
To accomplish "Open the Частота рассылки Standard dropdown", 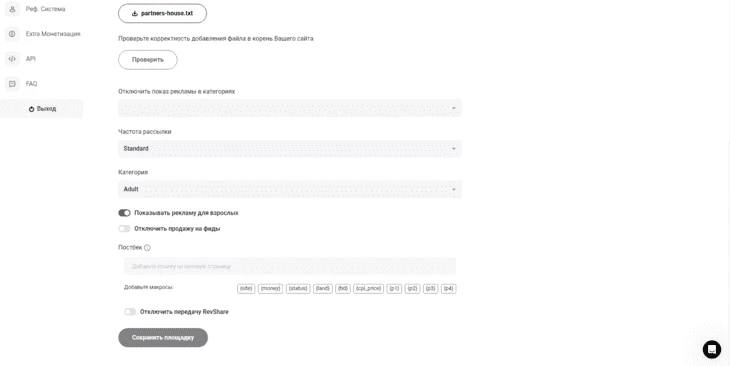I will click(290, 149).
